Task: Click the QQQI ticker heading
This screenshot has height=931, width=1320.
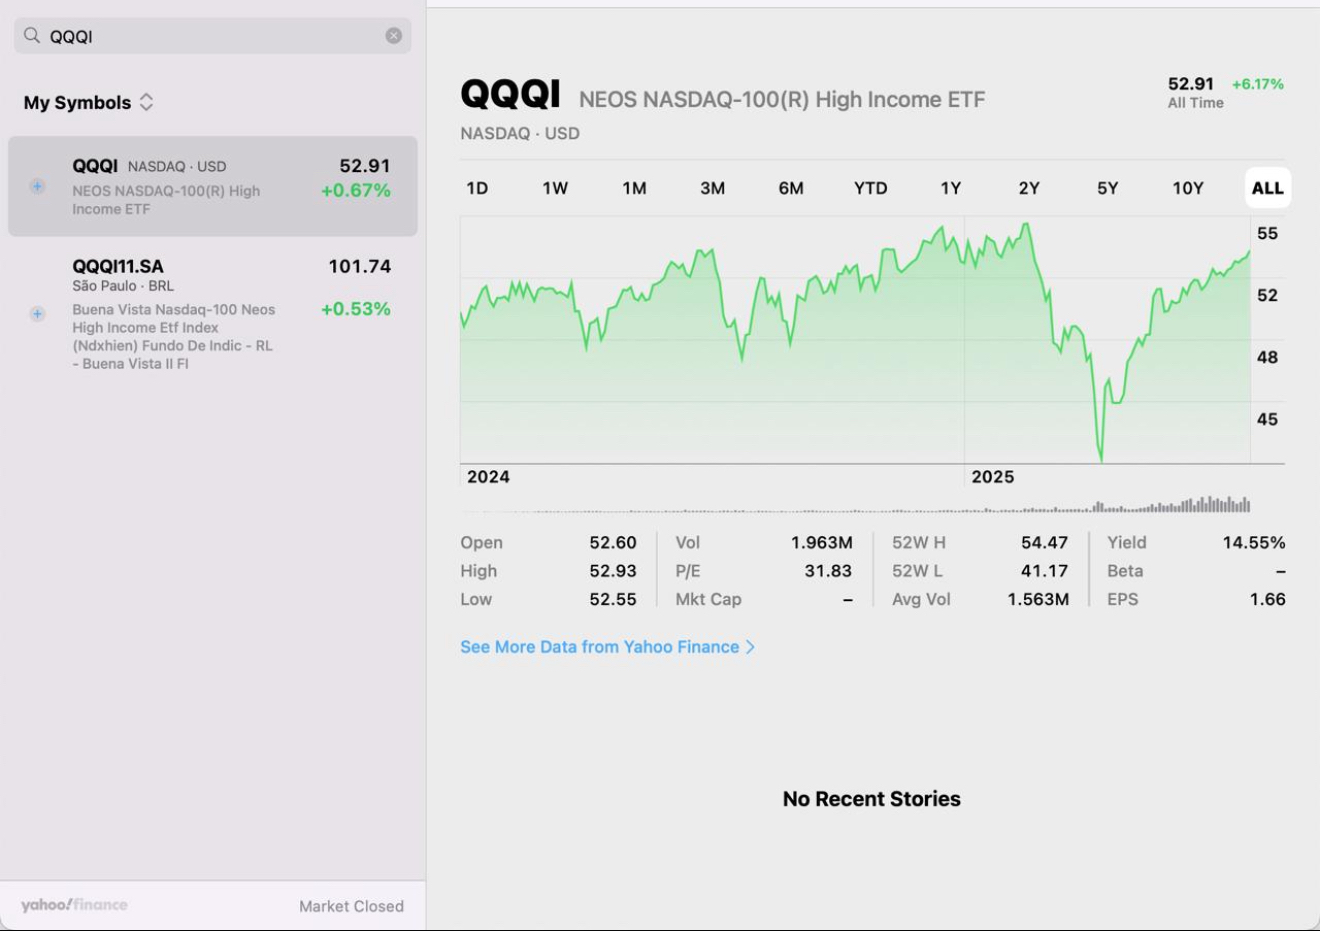Action: [510, 94]
